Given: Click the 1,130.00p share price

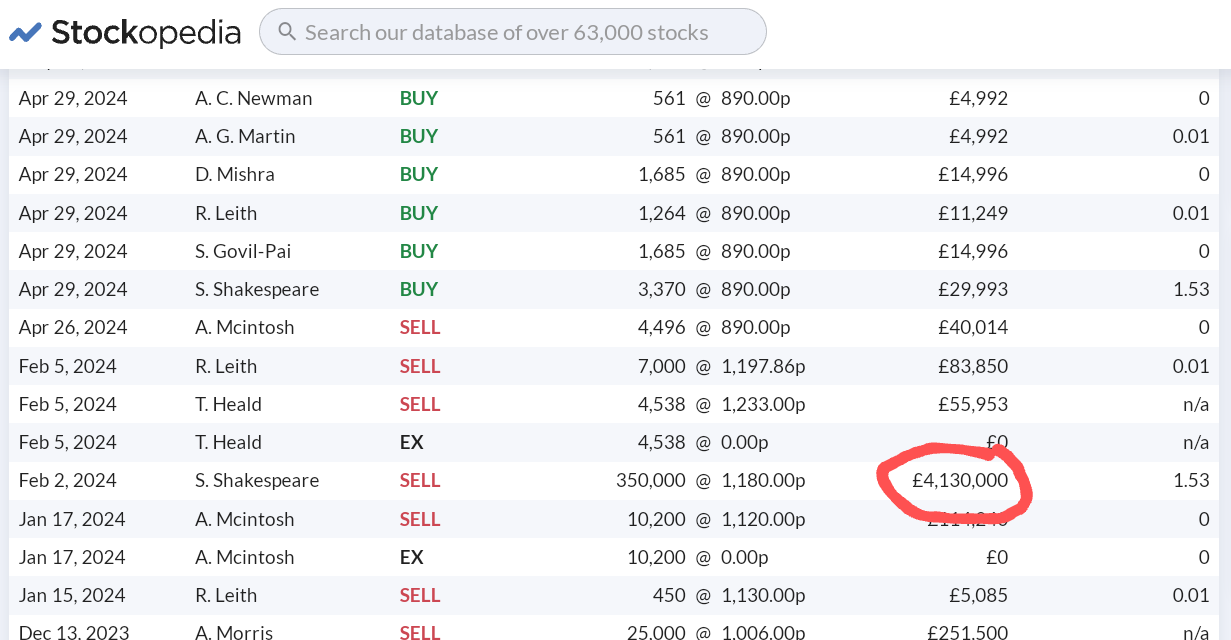Looking at the screenshot, I should tap(763, 595).
